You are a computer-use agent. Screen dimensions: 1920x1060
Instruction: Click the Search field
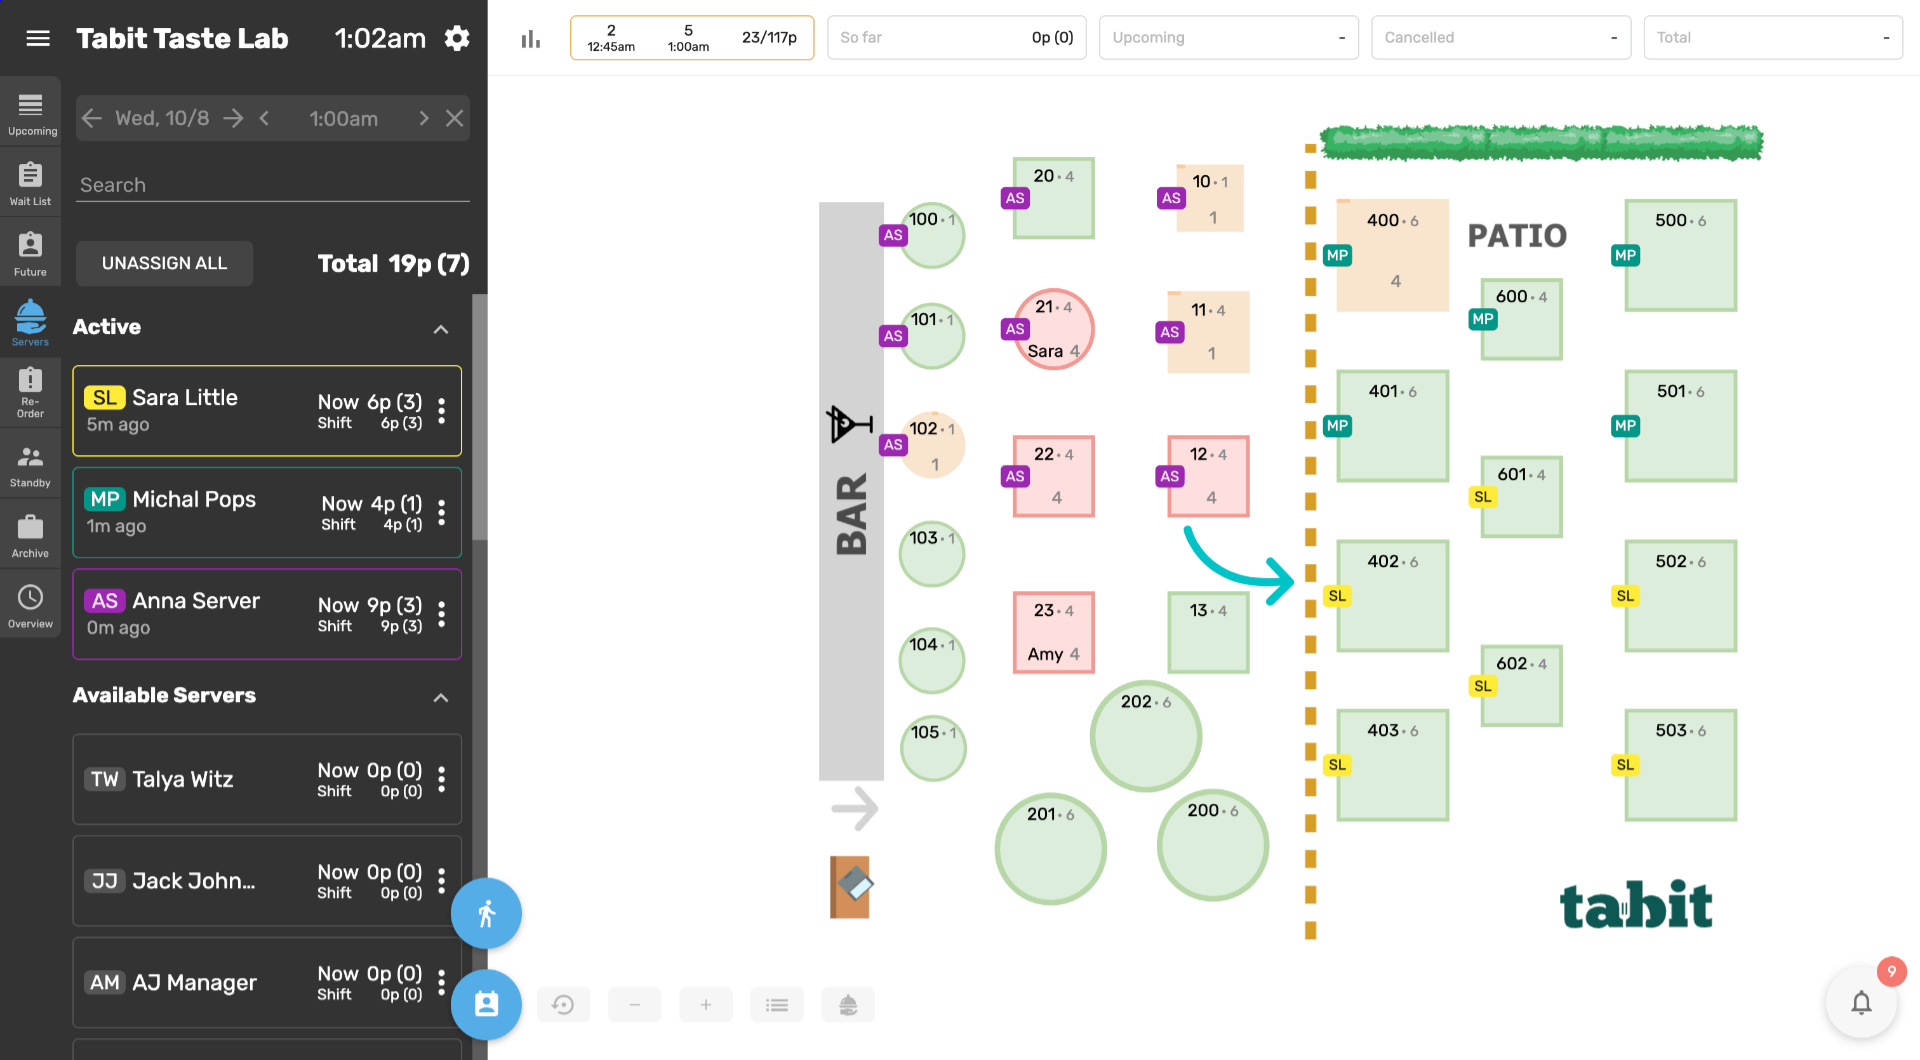click(273, 185)
